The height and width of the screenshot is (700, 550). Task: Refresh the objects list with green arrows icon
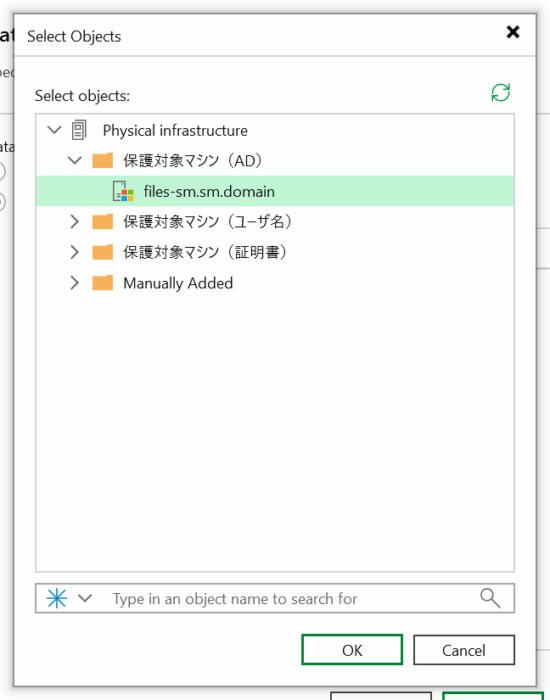pyautogui.click(x=500, y=93)
